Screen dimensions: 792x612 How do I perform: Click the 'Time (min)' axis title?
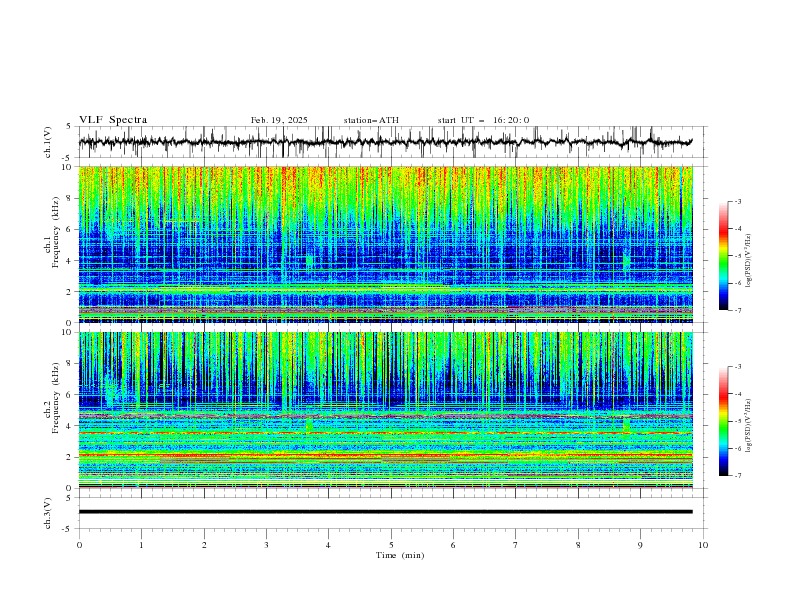[400, 555]
